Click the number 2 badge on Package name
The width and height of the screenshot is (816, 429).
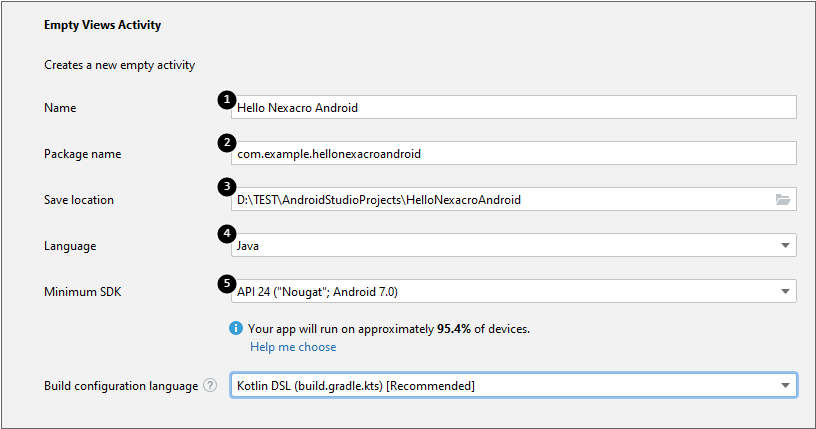228,143
